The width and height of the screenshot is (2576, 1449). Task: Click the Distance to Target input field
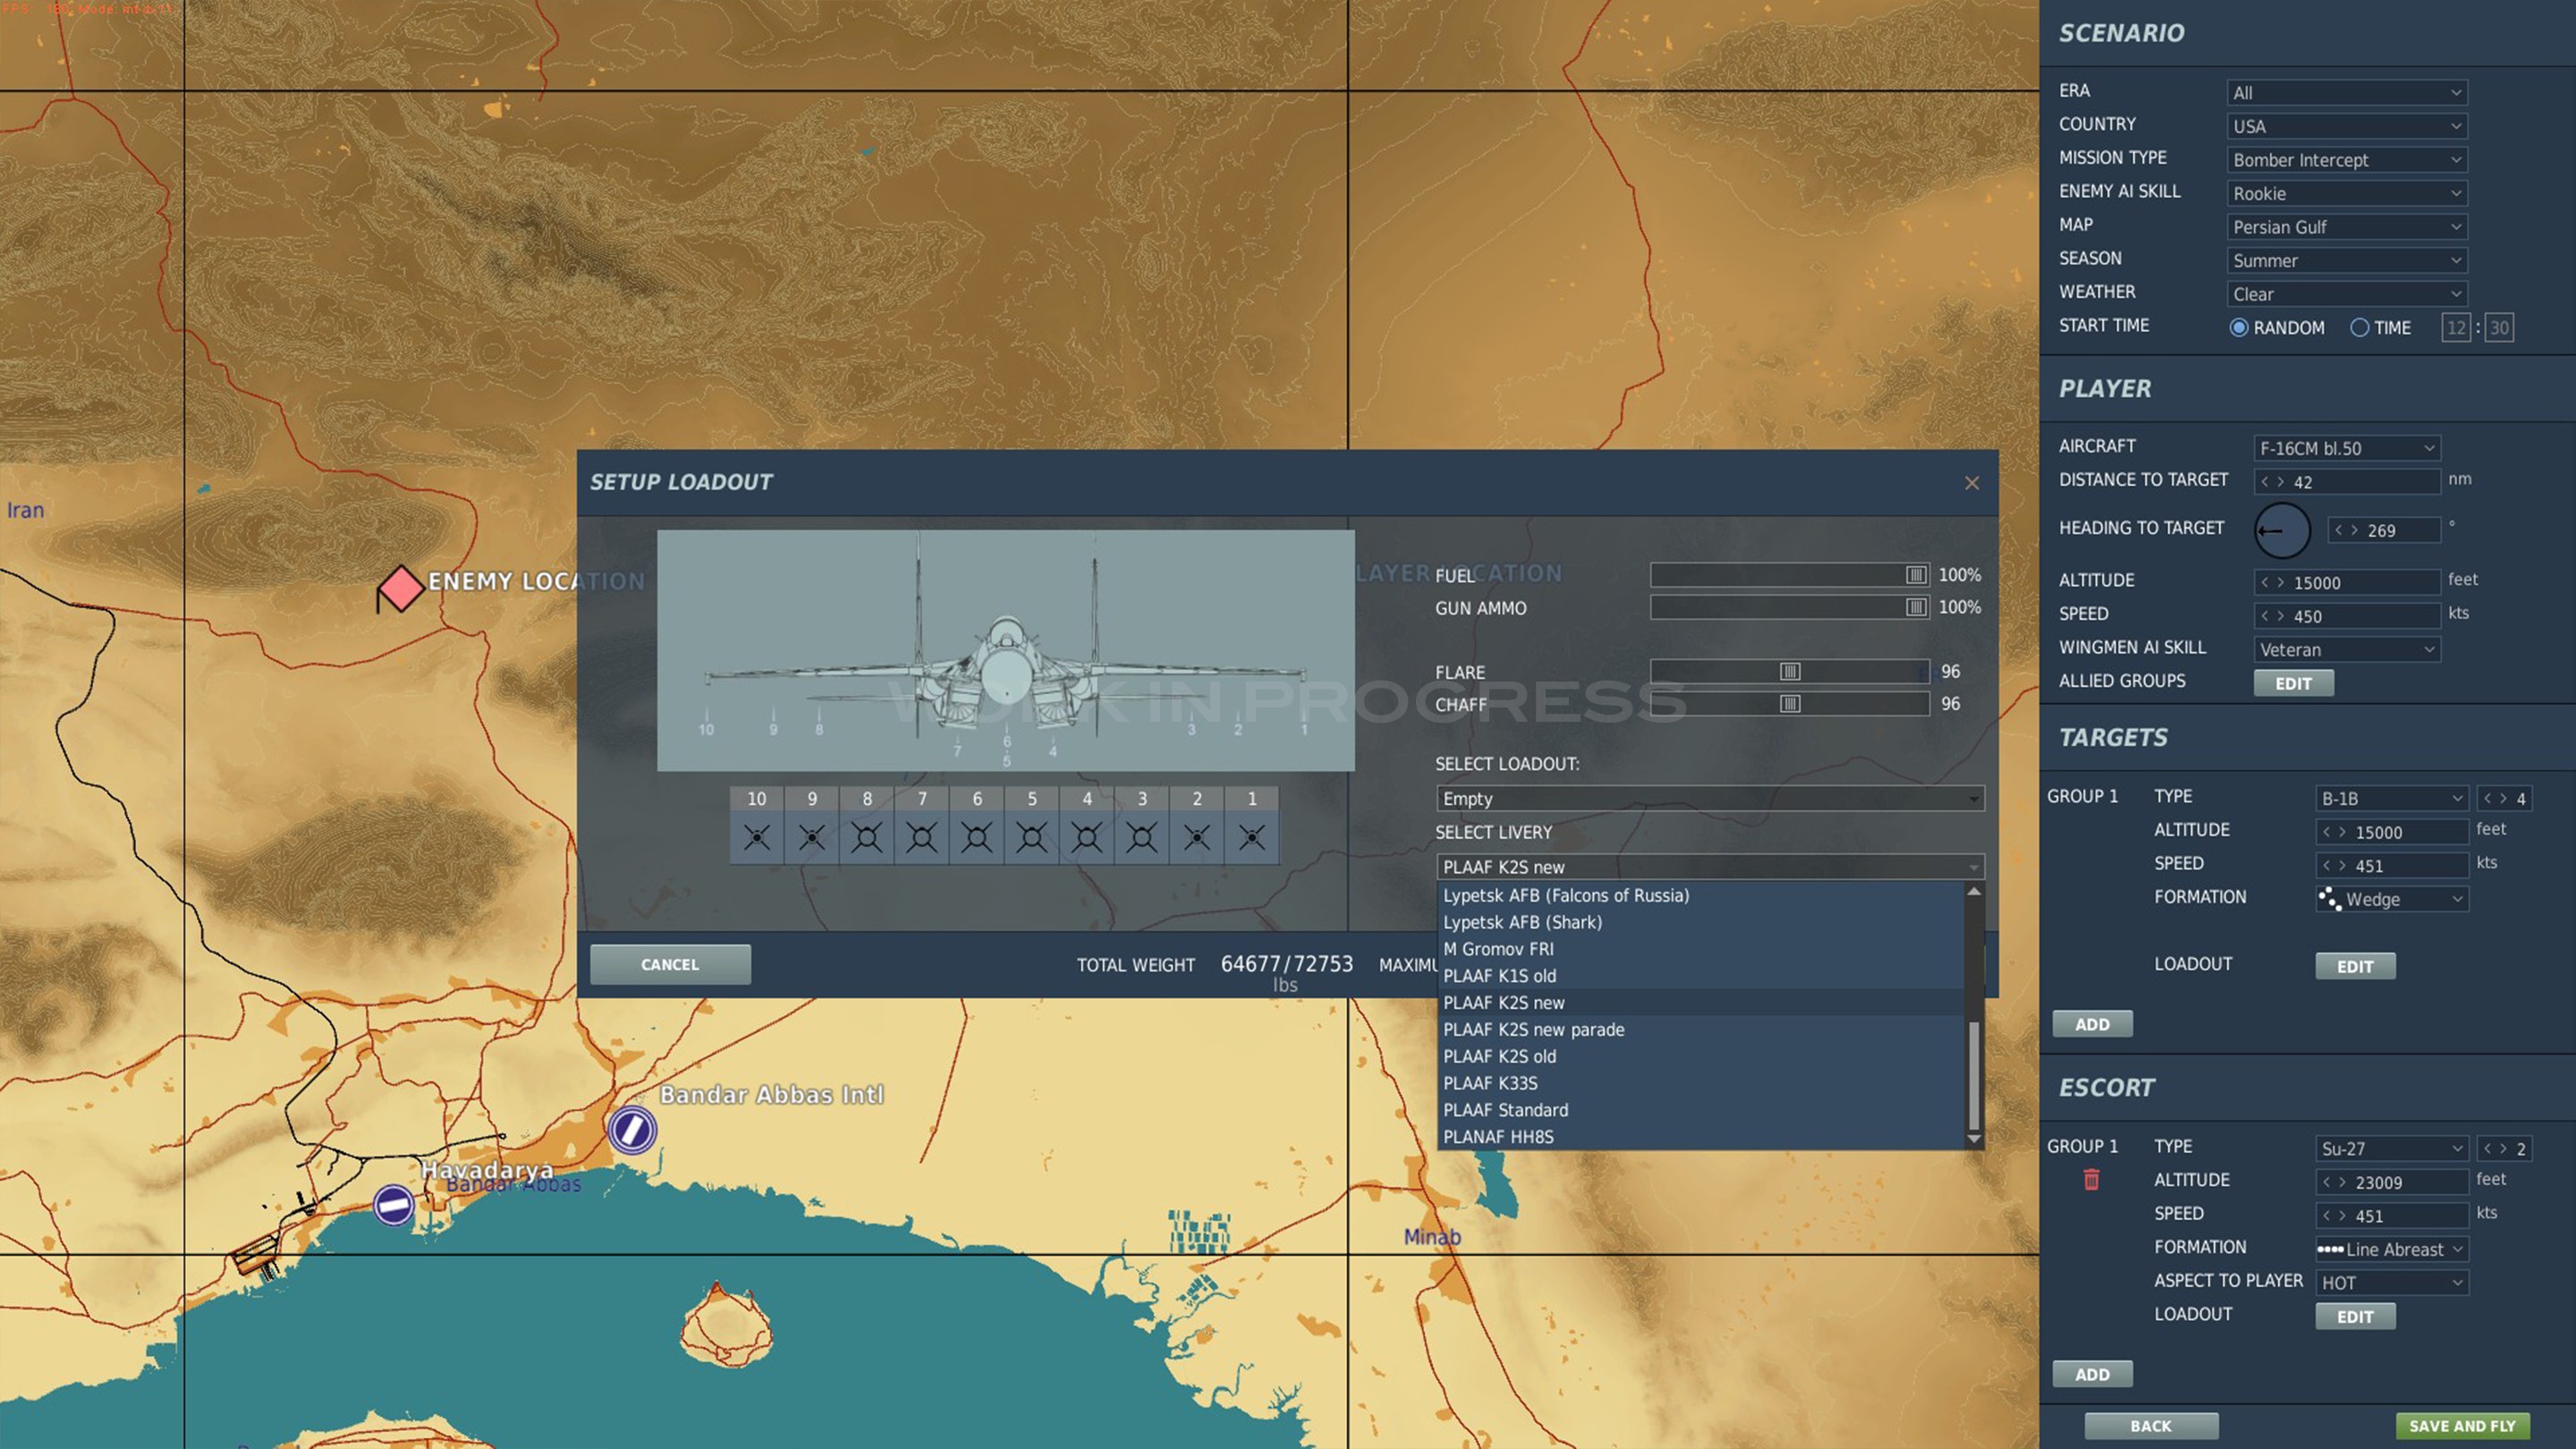(x=2359, y=482)
